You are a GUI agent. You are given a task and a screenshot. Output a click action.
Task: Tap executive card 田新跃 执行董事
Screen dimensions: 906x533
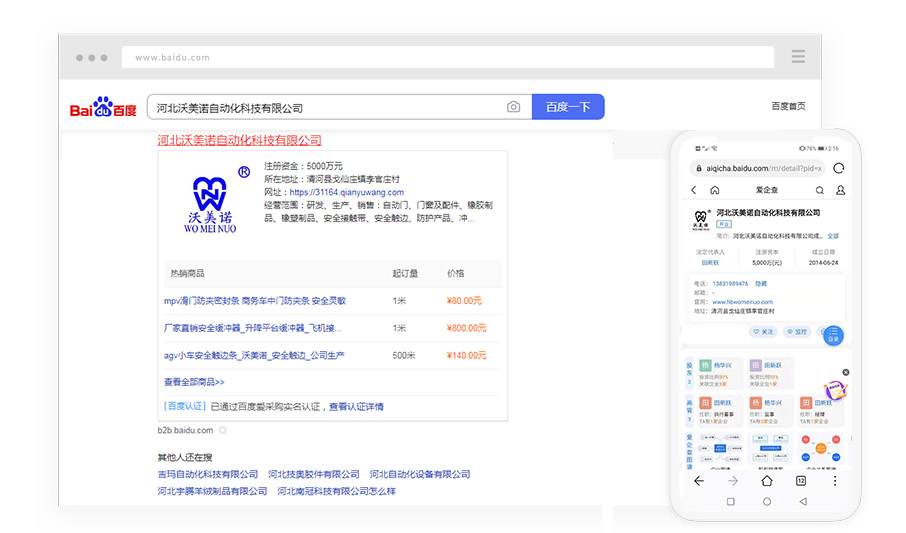pyautogui.click(x=719, y=411)
